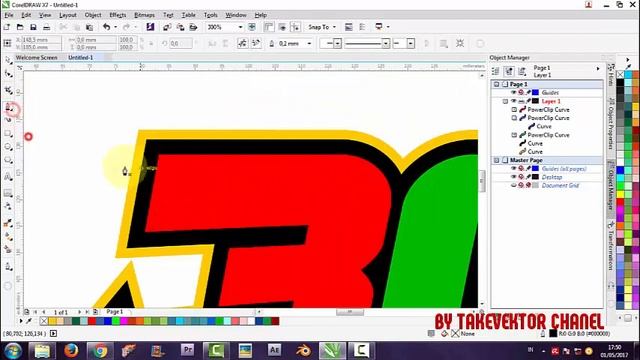Click the Save disk icon

33,27
